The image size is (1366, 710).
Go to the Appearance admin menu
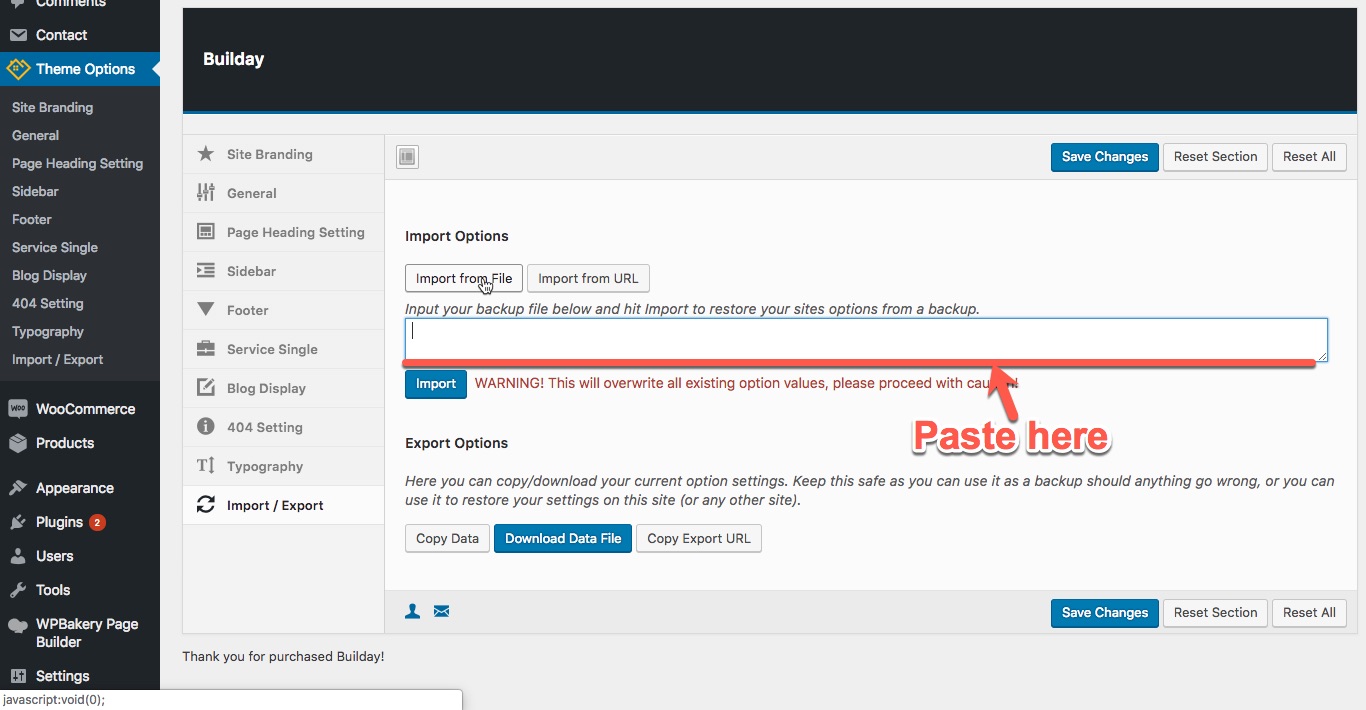point(80,488)
